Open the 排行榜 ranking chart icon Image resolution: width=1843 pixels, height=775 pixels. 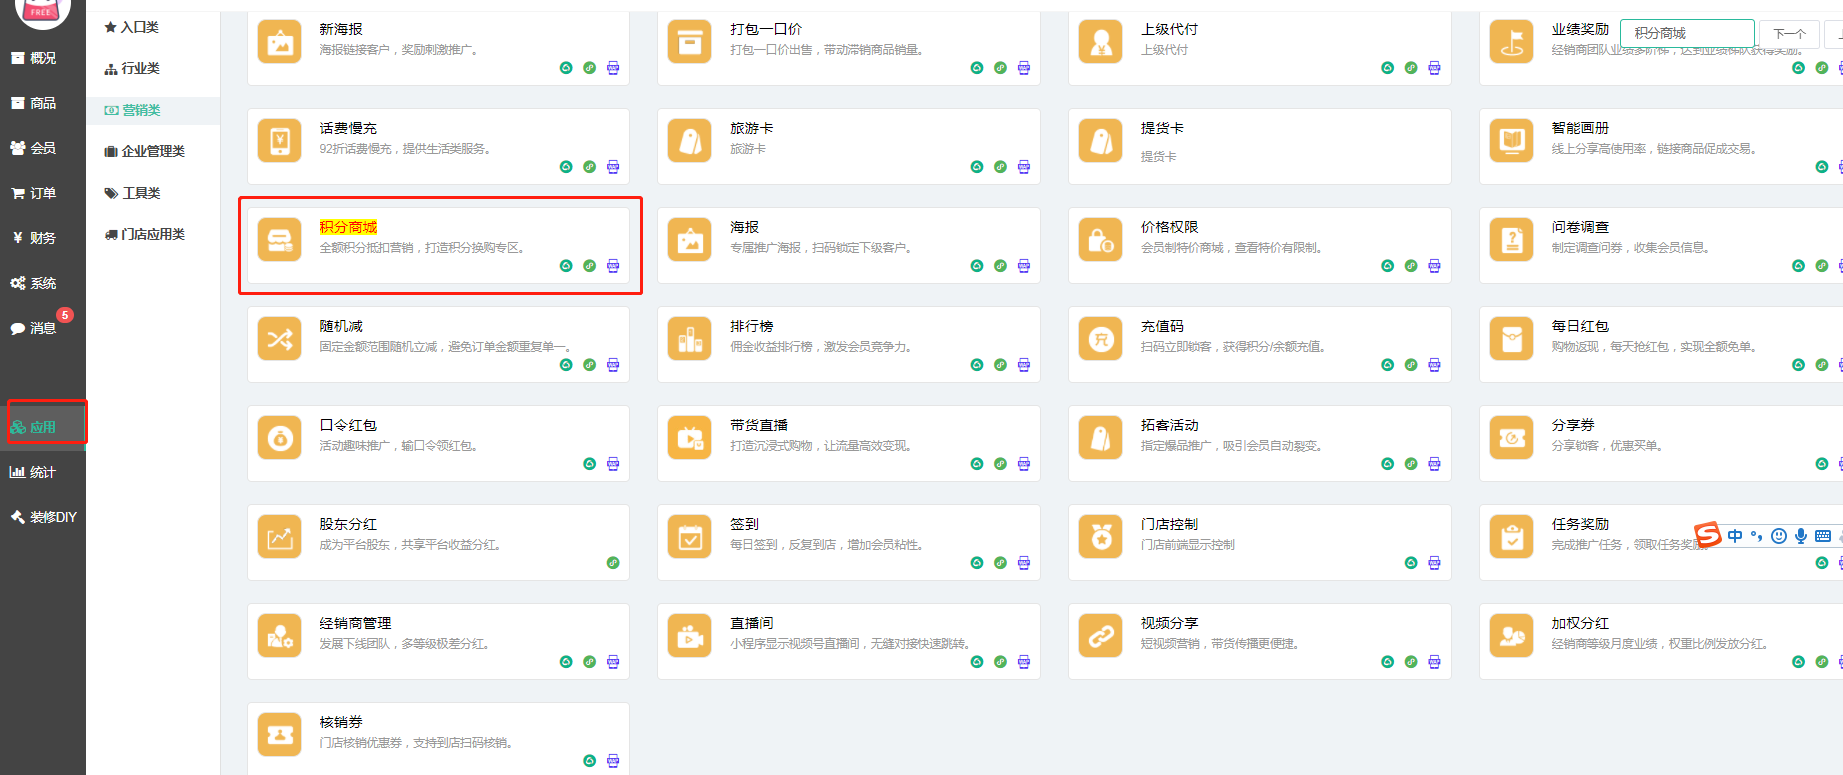point(689,339)
